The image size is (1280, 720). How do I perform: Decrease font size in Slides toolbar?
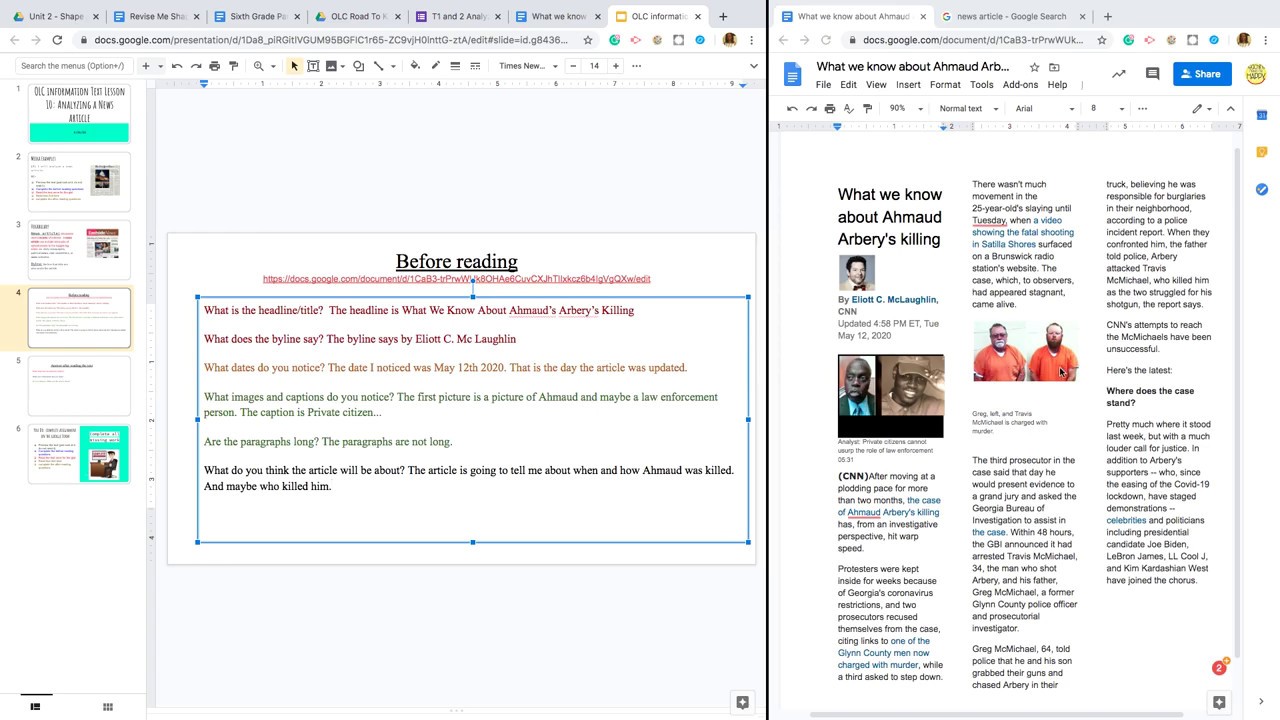coord(573,66)
